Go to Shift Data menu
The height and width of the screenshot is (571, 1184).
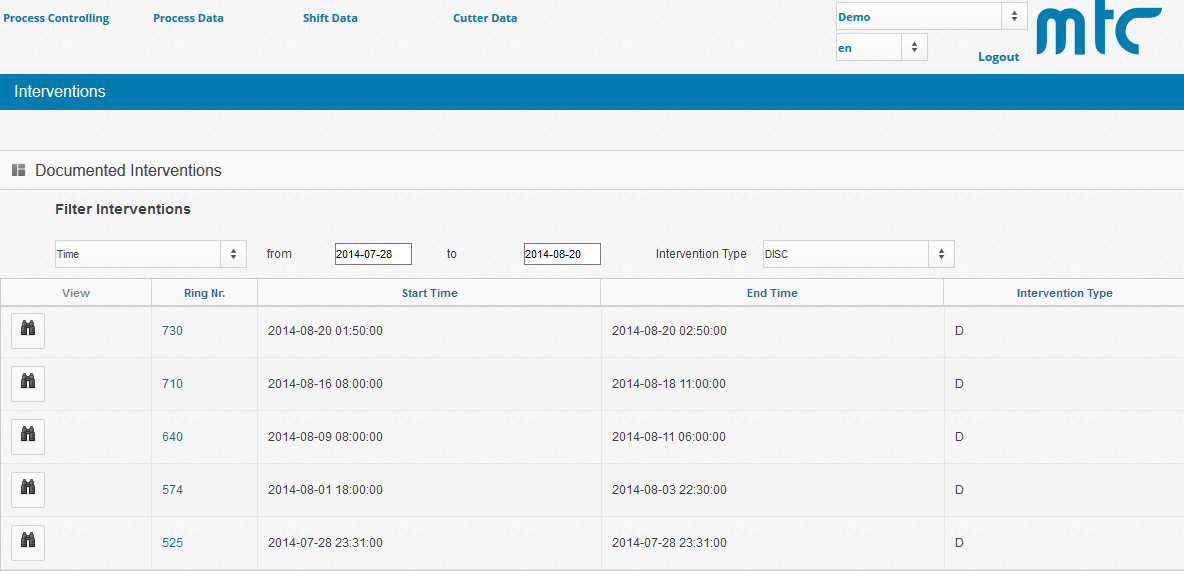(x=330, y=18)
